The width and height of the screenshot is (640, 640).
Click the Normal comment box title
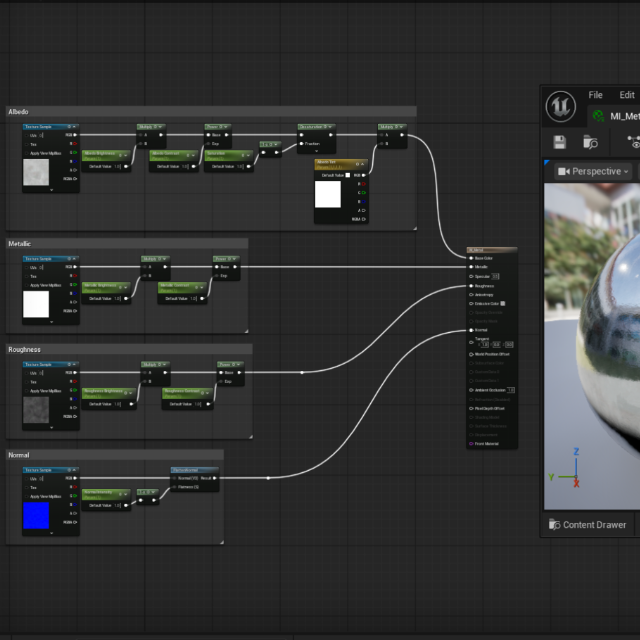click(18, 455)
